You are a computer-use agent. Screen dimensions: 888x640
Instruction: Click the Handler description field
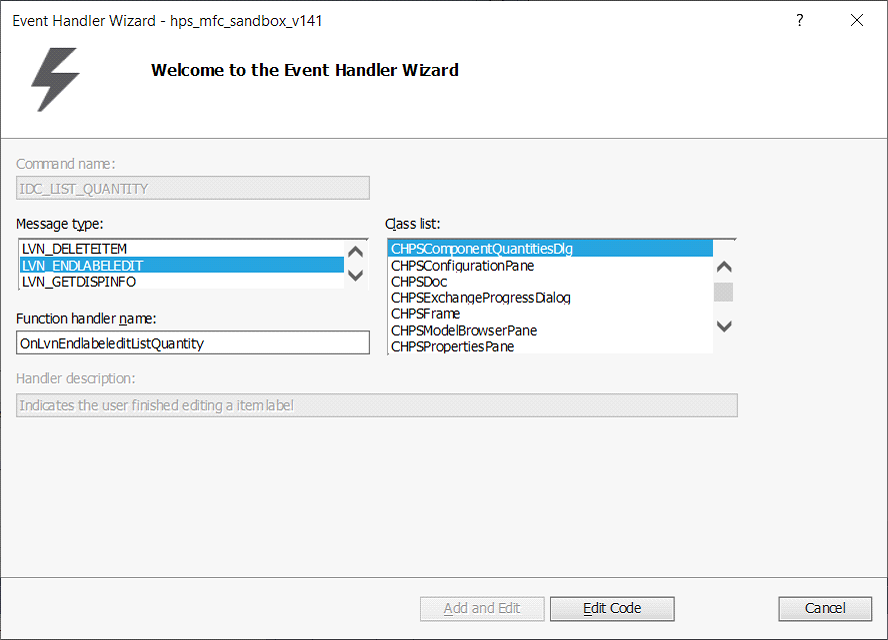tap(377, 406)
